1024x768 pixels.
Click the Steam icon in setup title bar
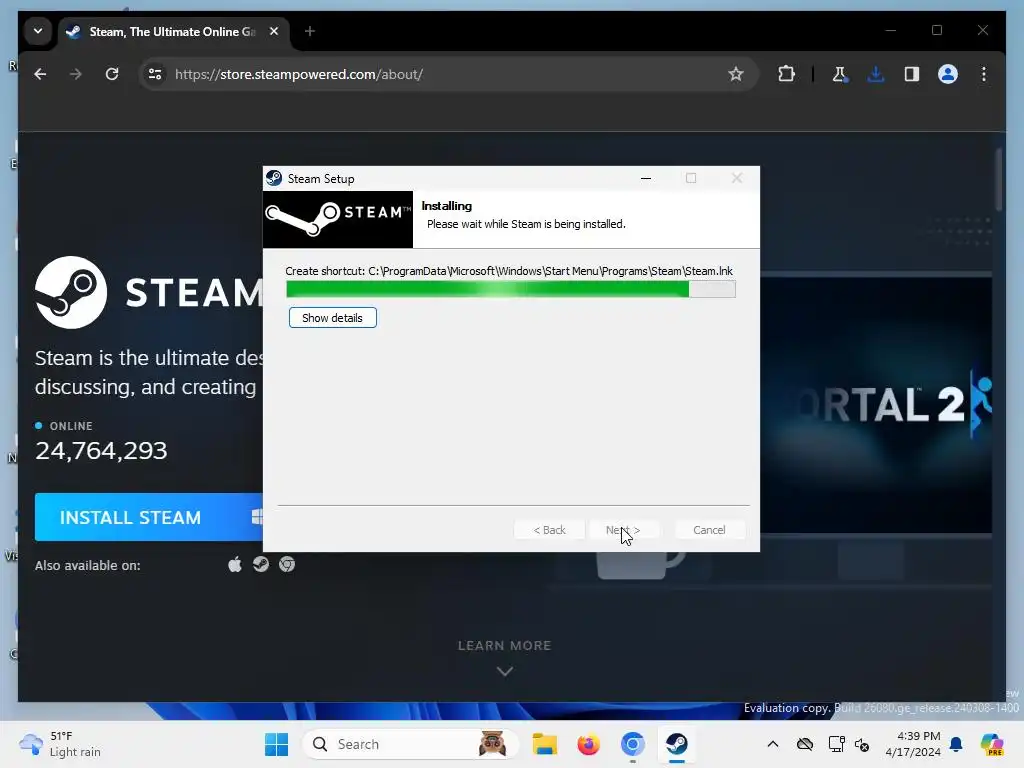point(274,178)
